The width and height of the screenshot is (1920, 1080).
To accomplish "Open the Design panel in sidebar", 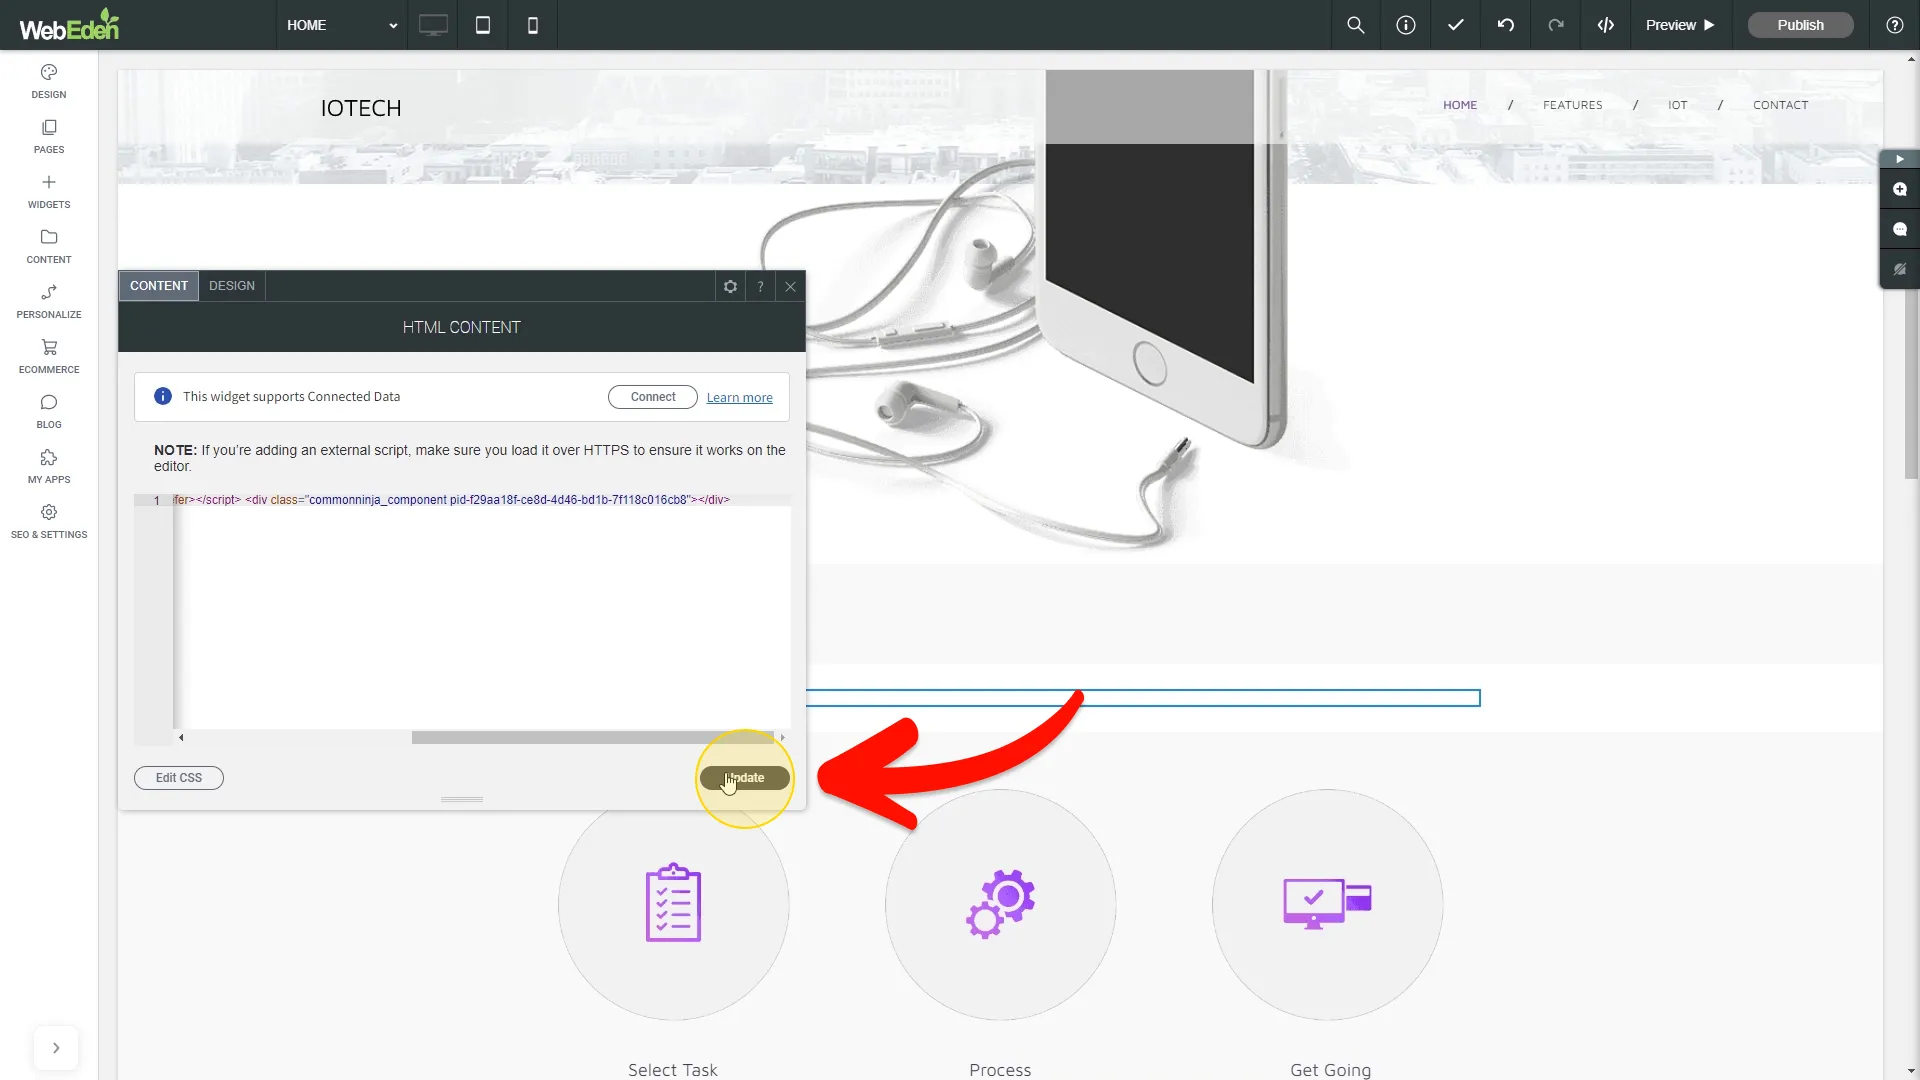I will coord(48,82).
